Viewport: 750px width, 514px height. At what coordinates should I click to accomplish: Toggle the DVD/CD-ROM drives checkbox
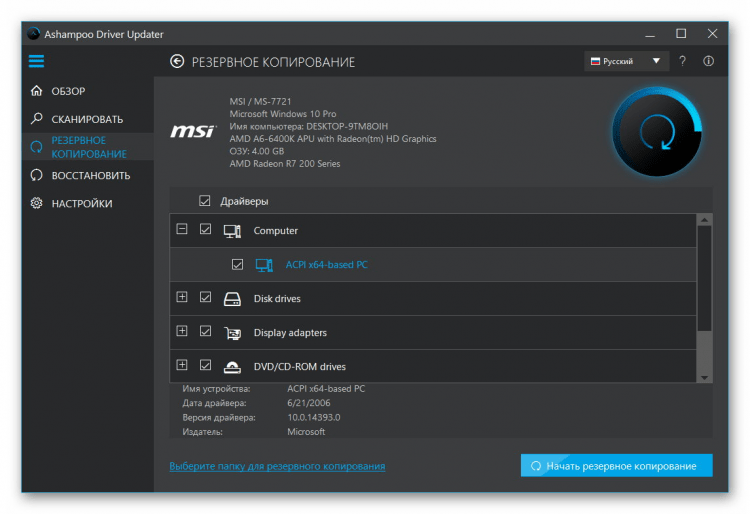205,365
